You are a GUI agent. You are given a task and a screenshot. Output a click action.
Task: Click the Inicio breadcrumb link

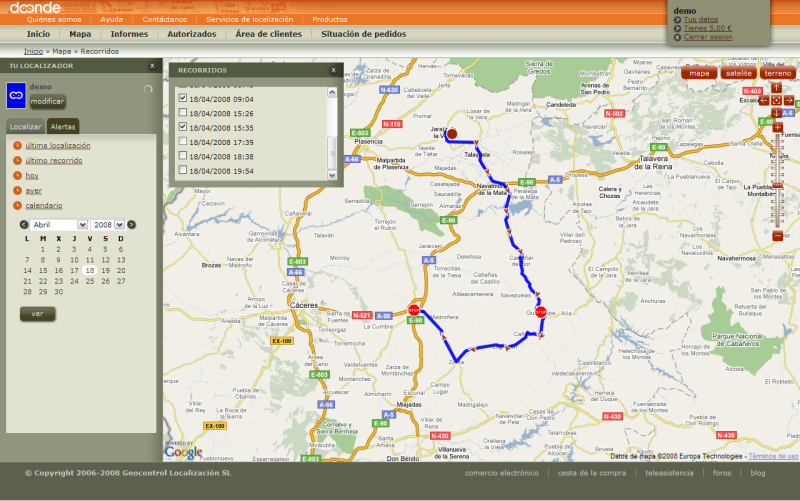[33, 51]
